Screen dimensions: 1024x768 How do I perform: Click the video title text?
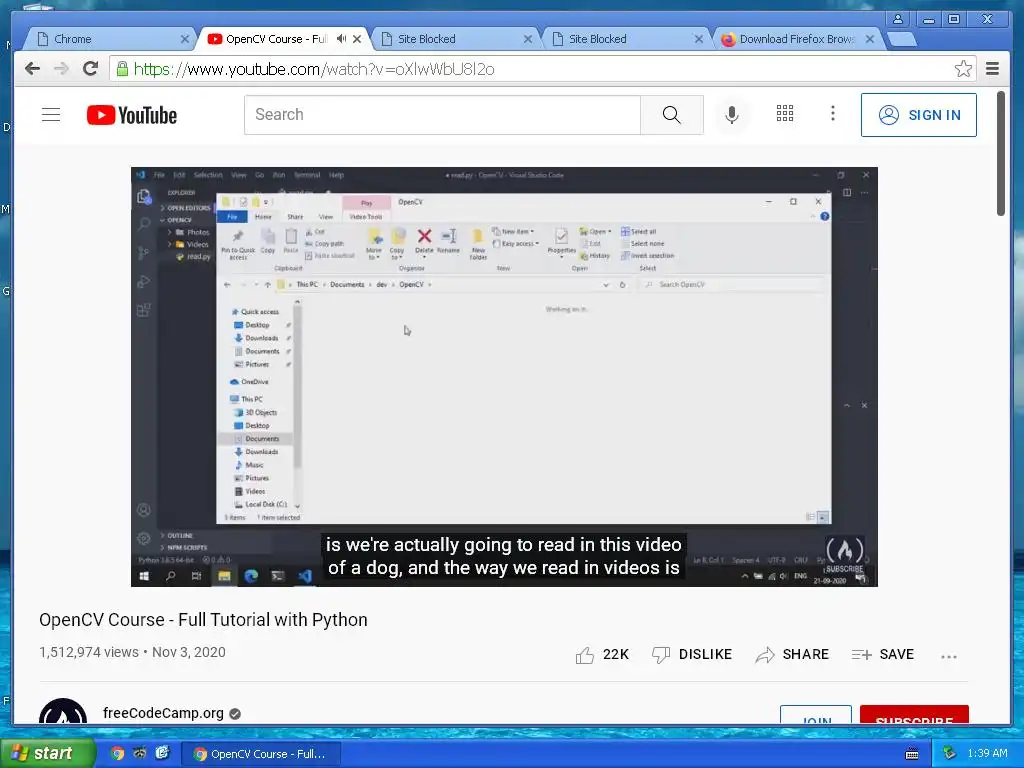(x=203, y=620)
